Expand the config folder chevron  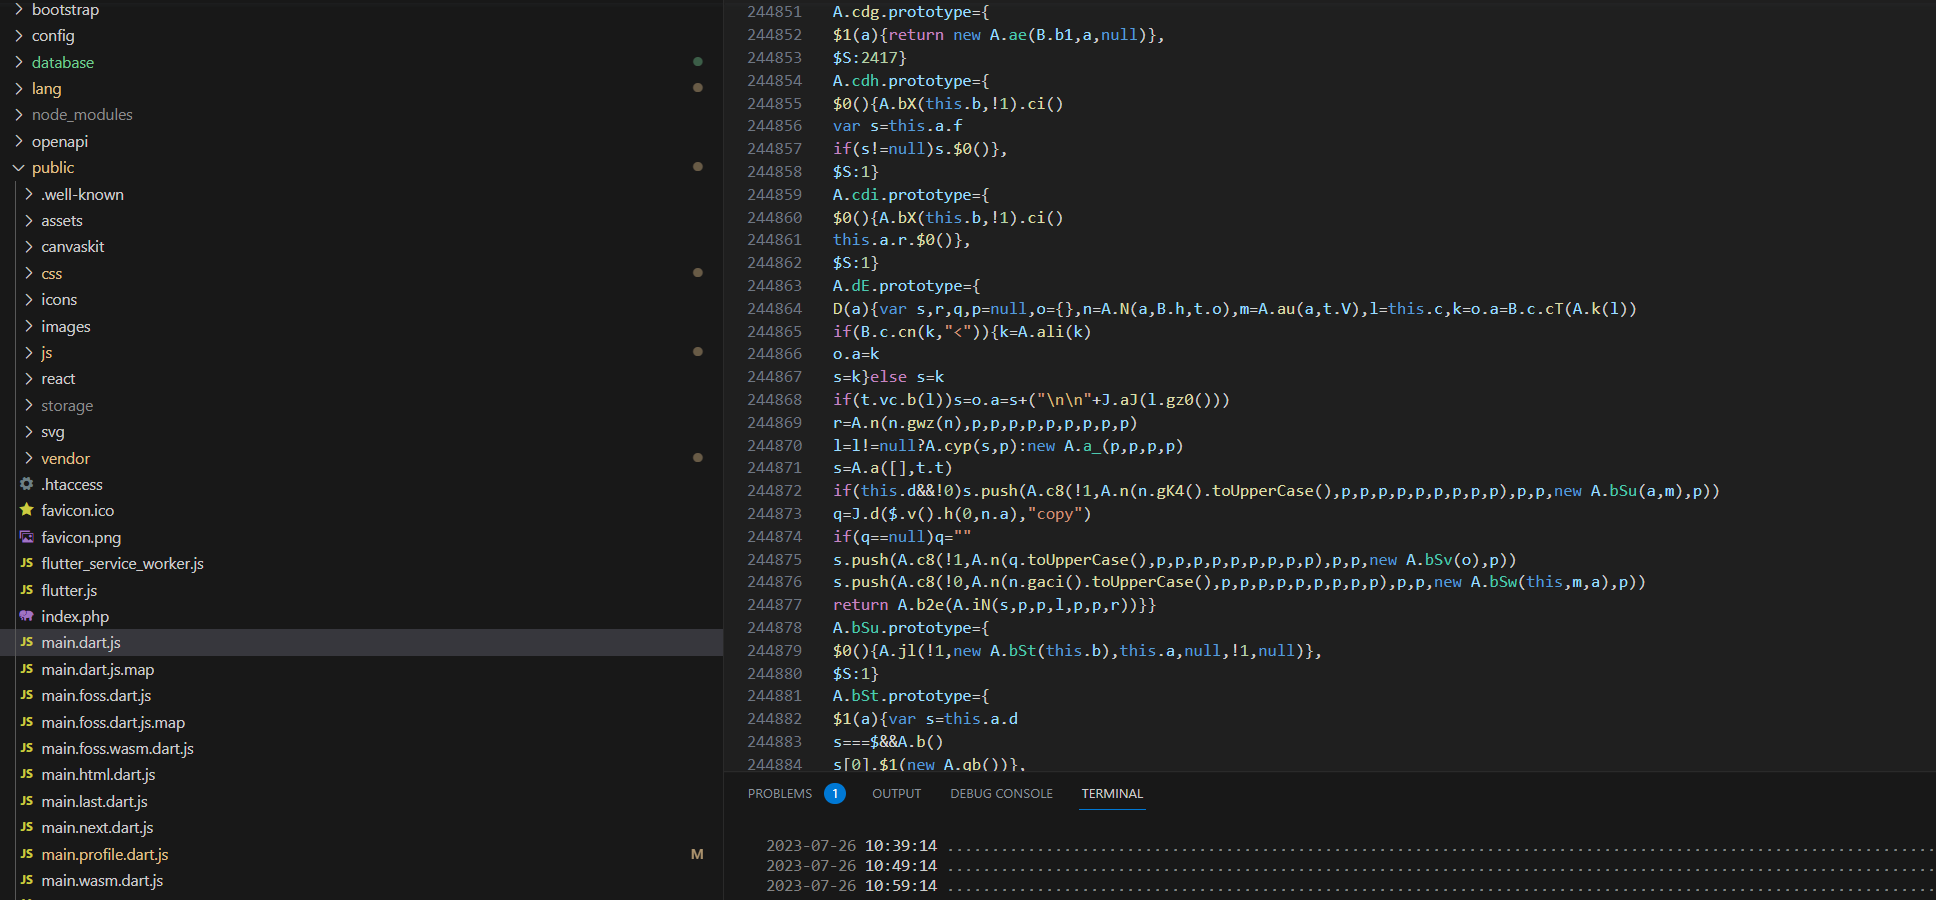(19, 35)
